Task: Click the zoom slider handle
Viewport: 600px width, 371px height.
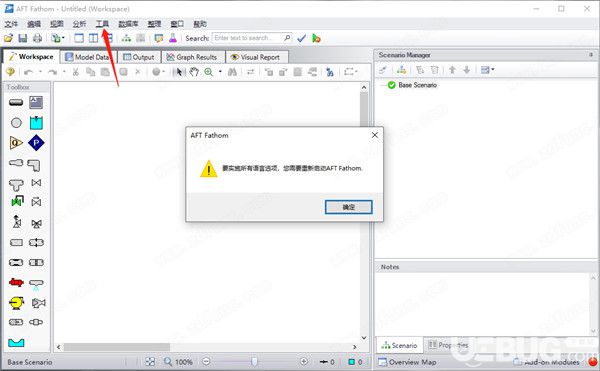Action: [x=254, y=361]
